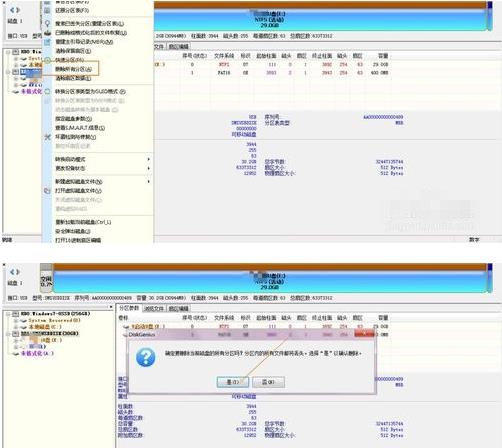Click the rebuild MBR icon in the context menu
The height and width of the screenshot is (448, 502).
(47, 42)
